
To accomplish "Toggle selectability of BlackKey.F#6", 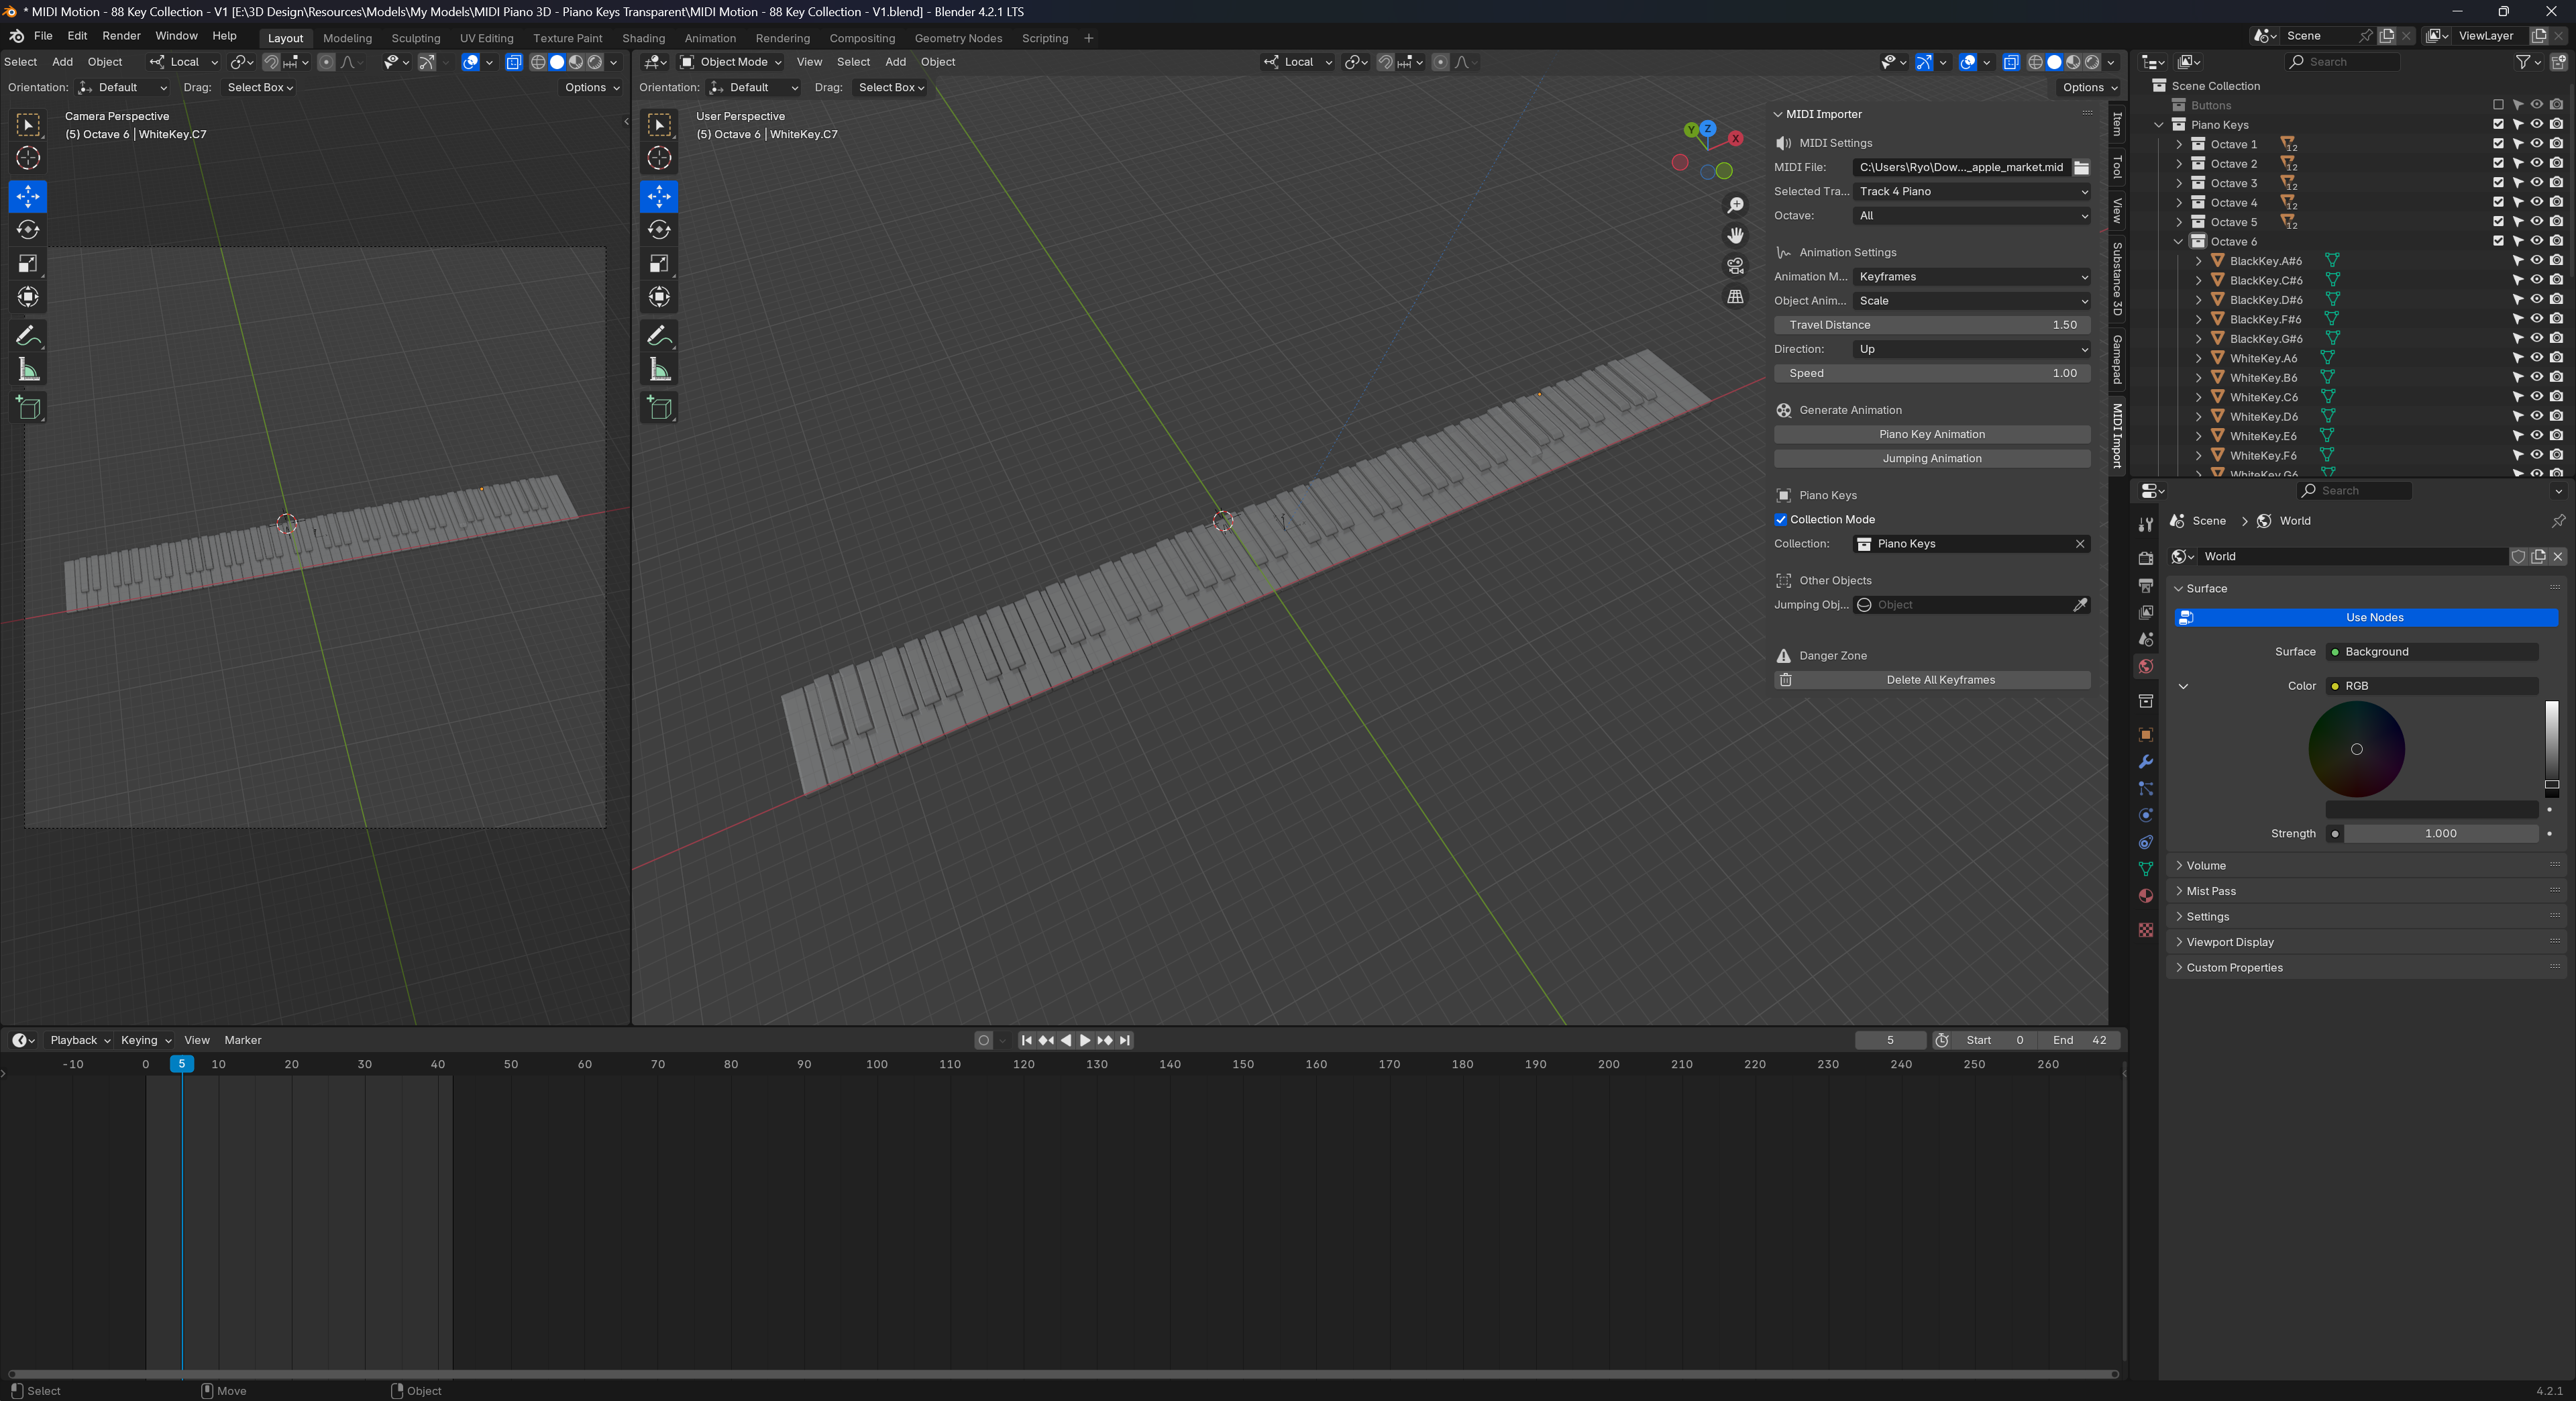I will (x=2518, y=320).
